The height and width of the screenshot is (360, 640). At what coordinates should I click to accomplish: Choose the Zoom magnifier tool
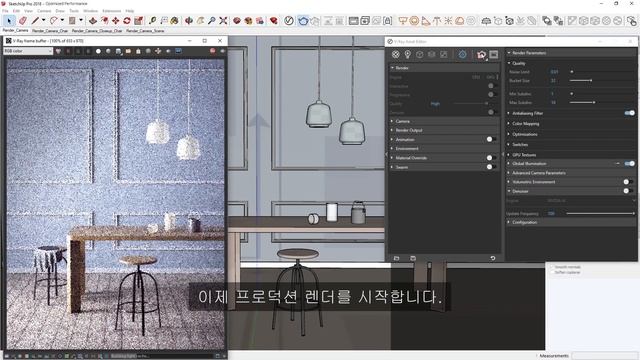pyautogui.click(x=211, y=20)
